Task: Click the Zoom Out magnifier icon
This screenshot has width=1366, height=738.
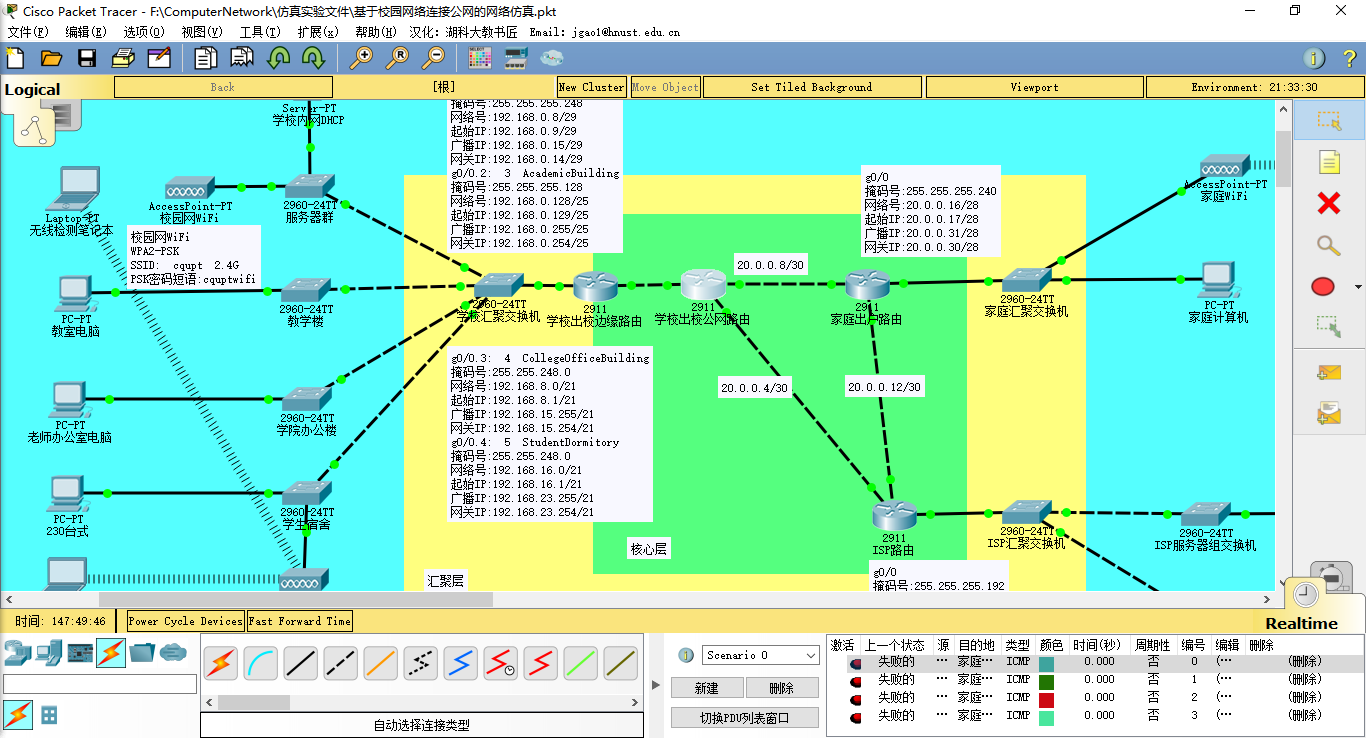Action: point(434,58)
